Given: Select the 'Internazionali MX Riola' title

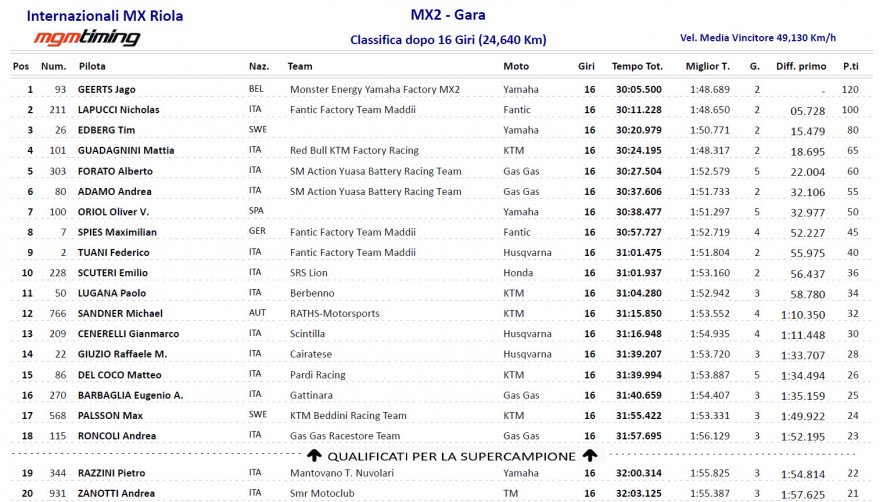Looking at the screenshot, I should [105, 15].
